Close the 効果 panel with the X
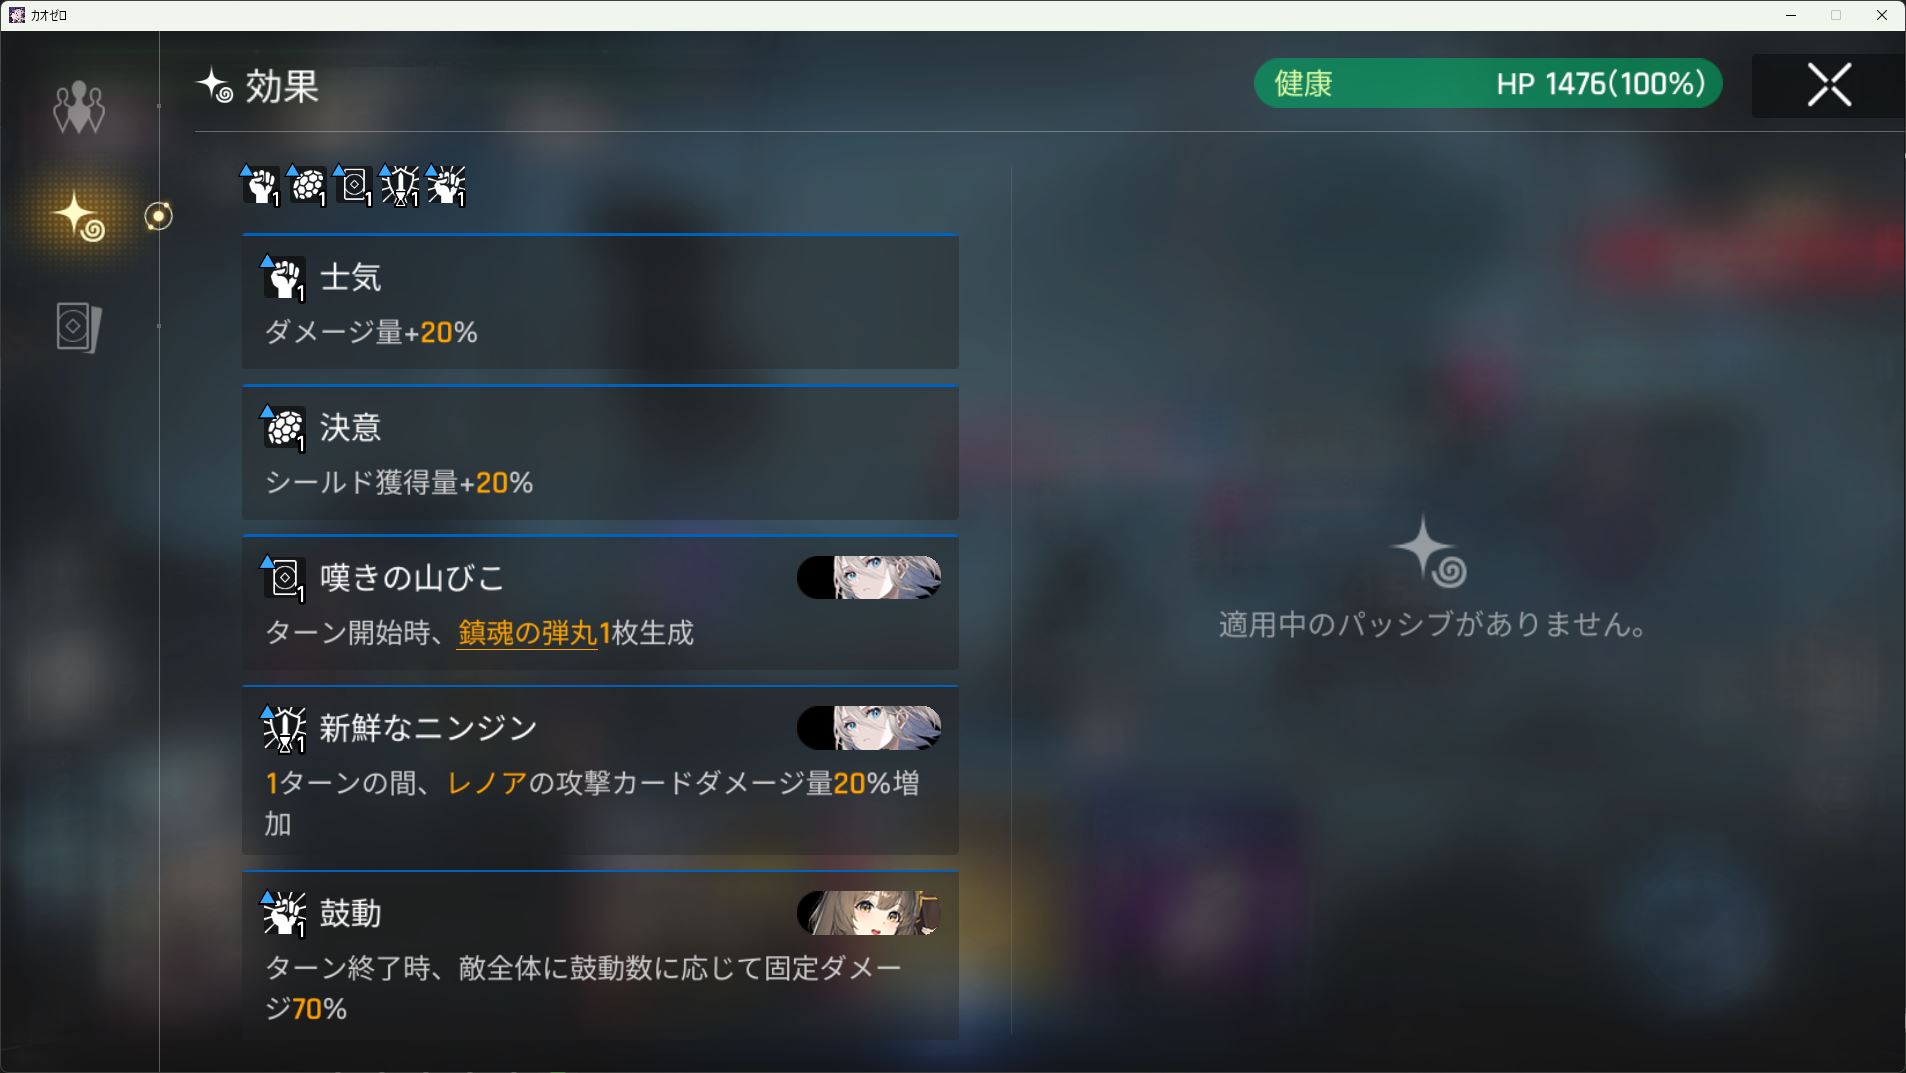 tap(1829, 85)
